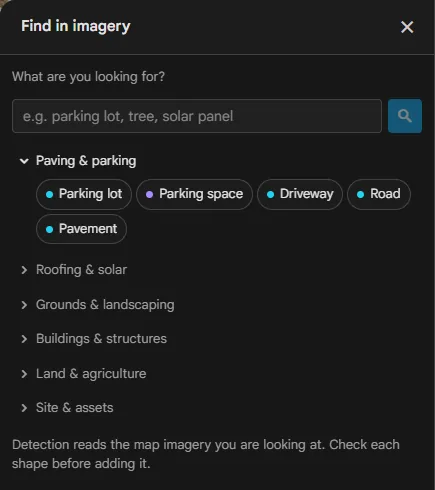The height and width of the screenshot is (490, 435).
Task: Select the Parking lot chip
Action: (84, 194)
